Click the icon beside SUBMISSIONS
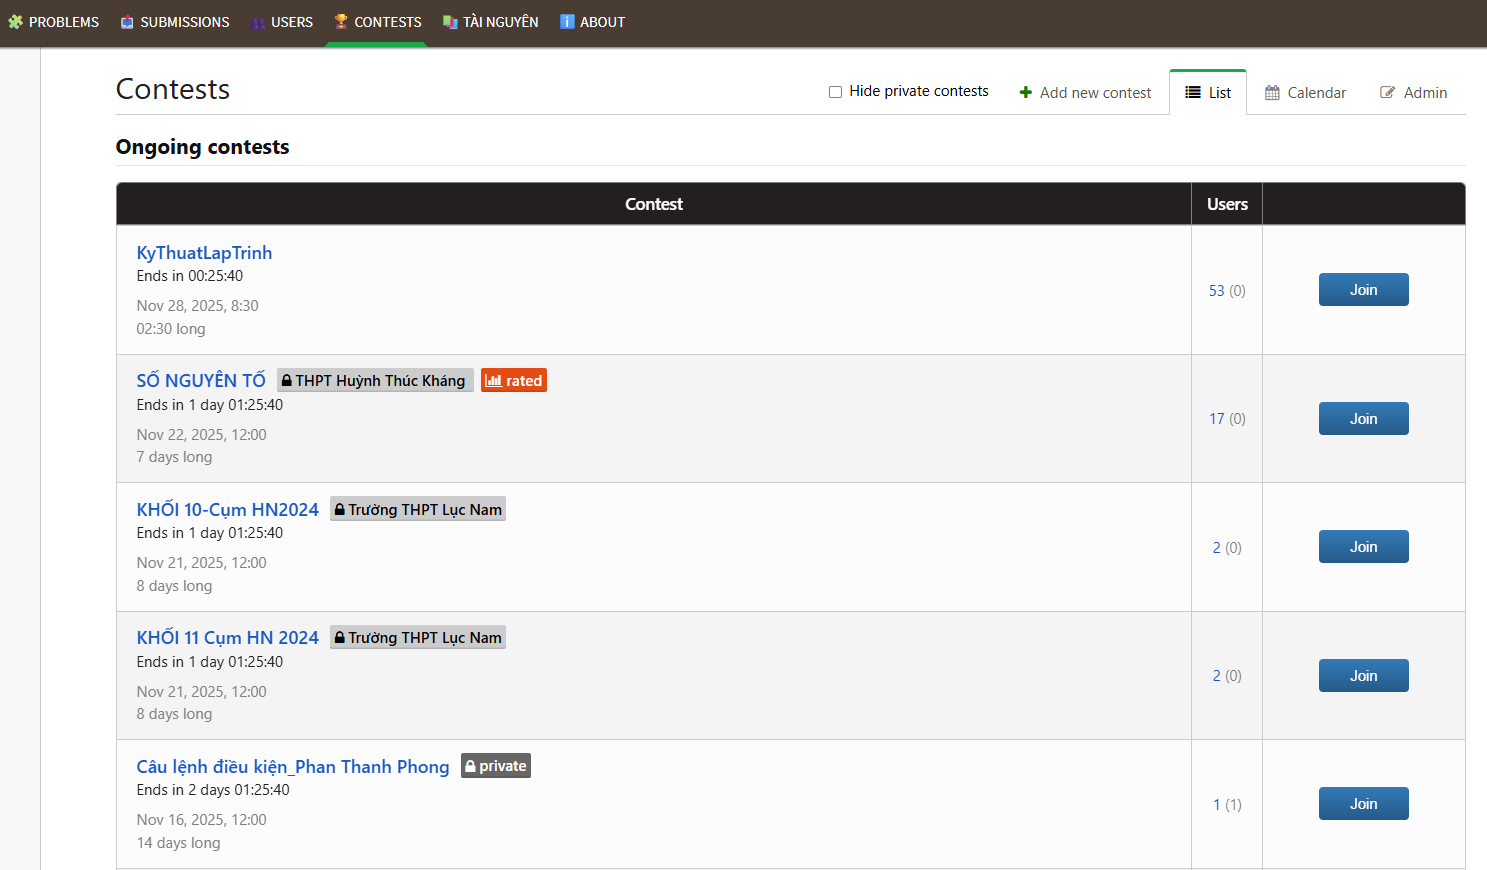The width and height of the screenshot is (1487, 870). (x=125, y=21)
